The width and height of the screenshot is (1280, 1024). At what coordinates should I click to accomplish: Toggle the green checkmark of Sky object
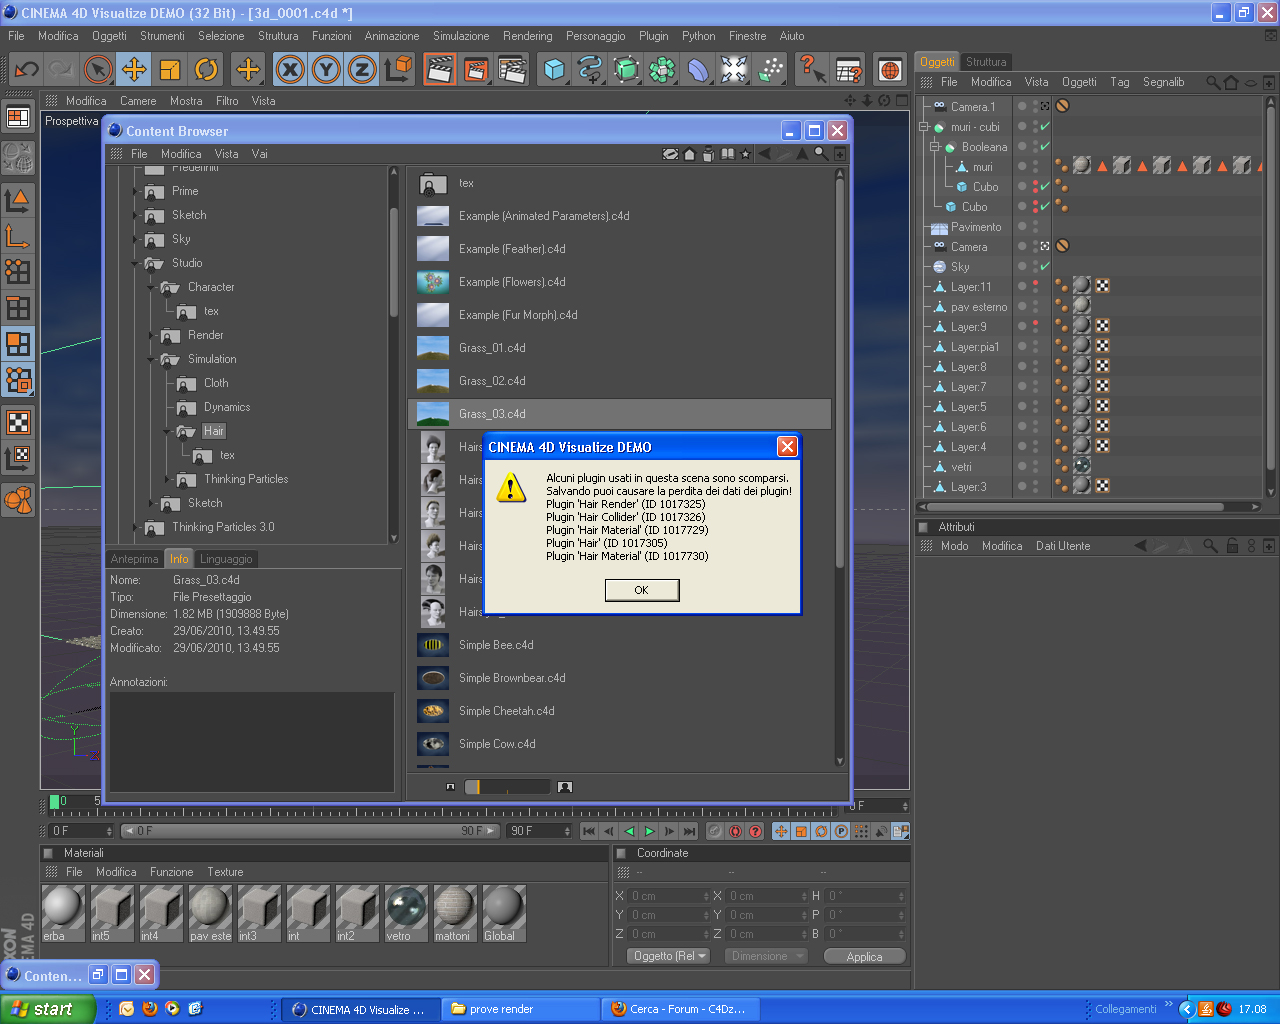click(1045, 267)
